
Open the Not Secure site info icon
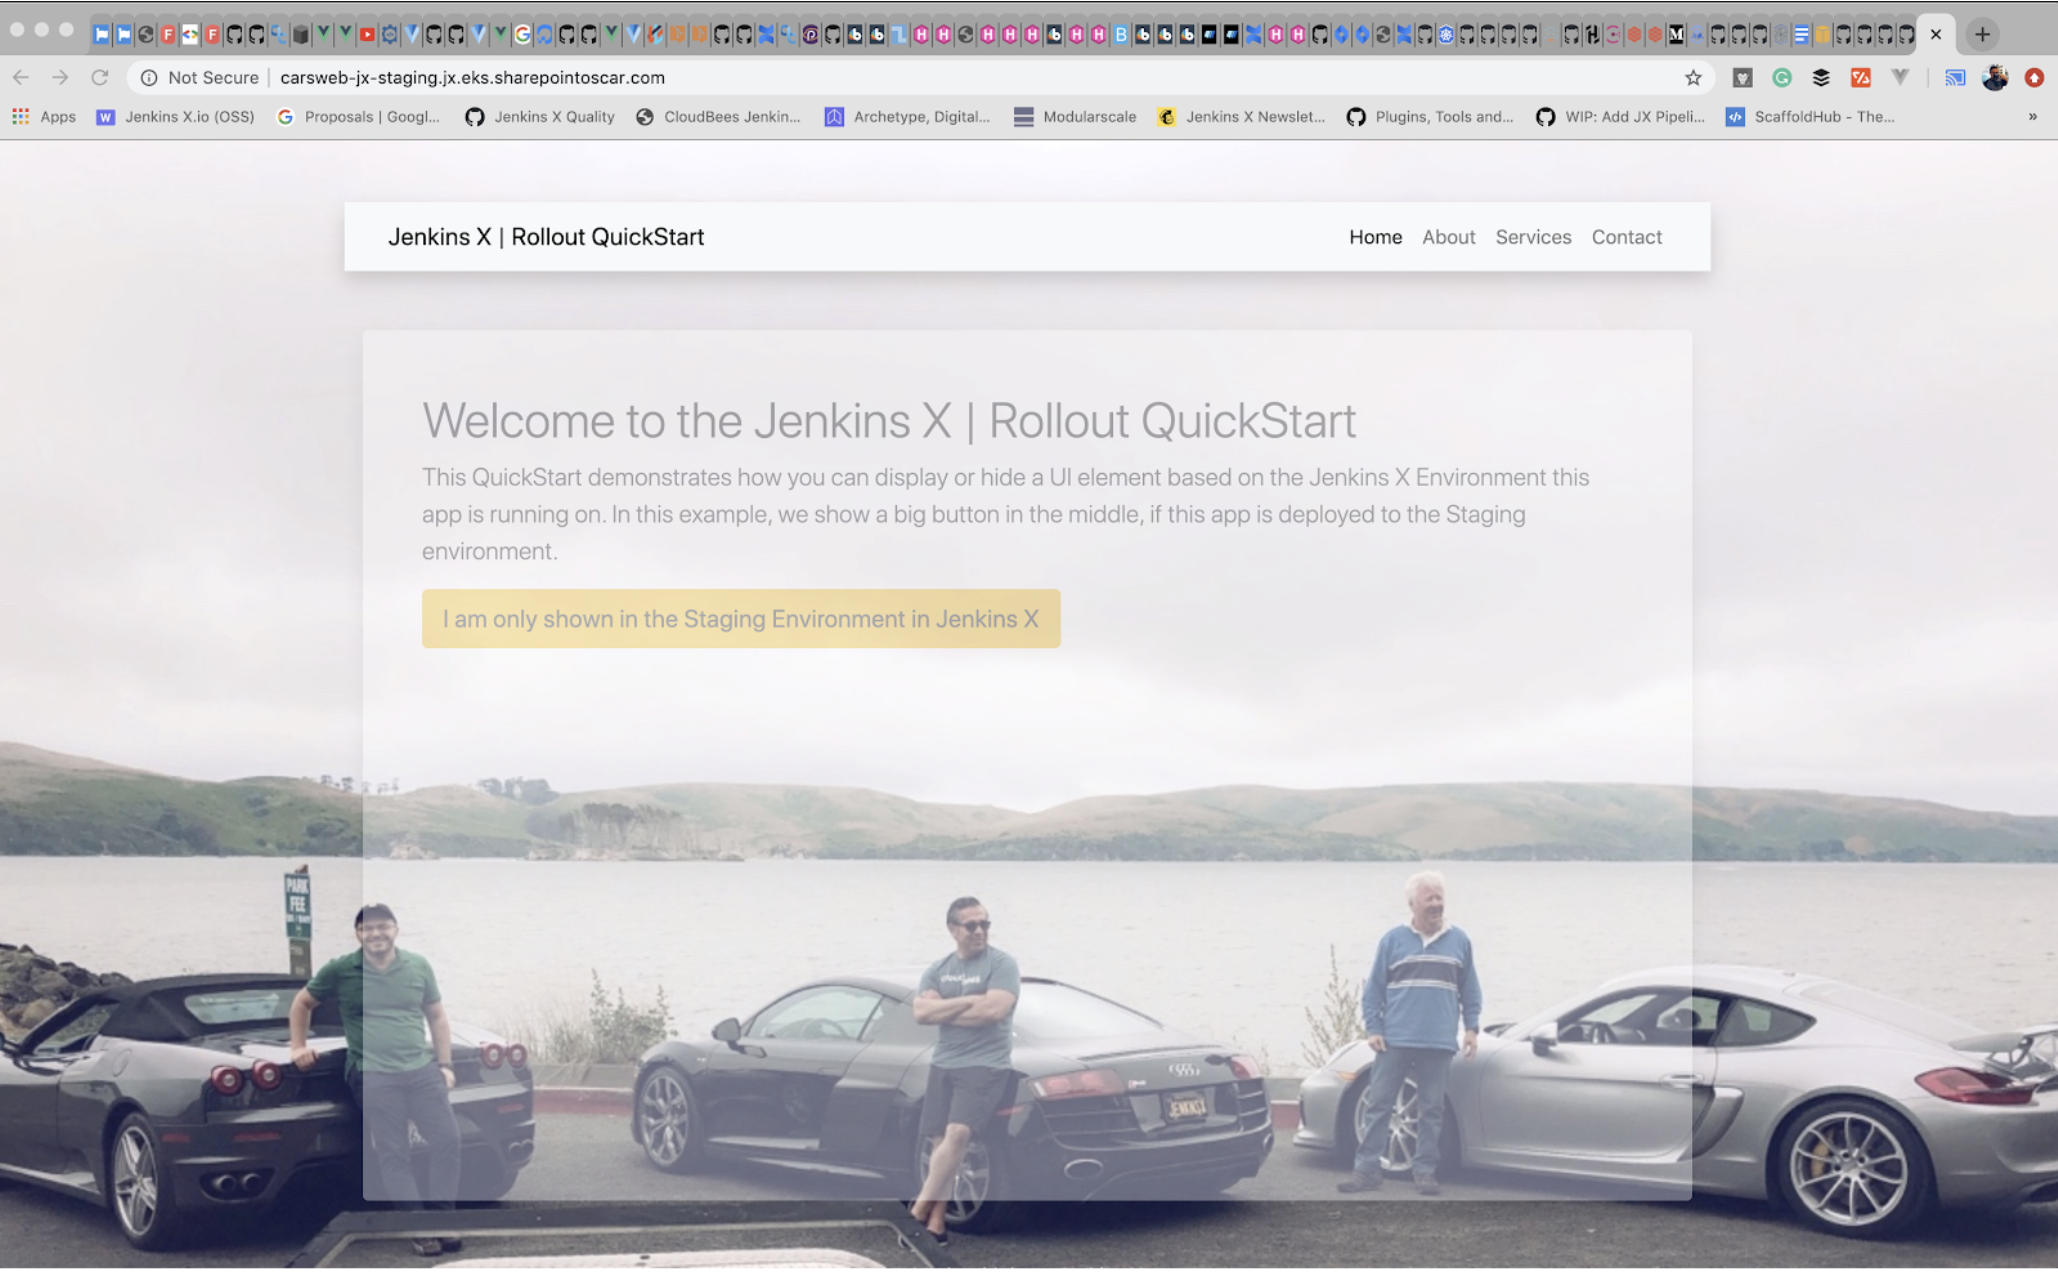pos(149,77)
